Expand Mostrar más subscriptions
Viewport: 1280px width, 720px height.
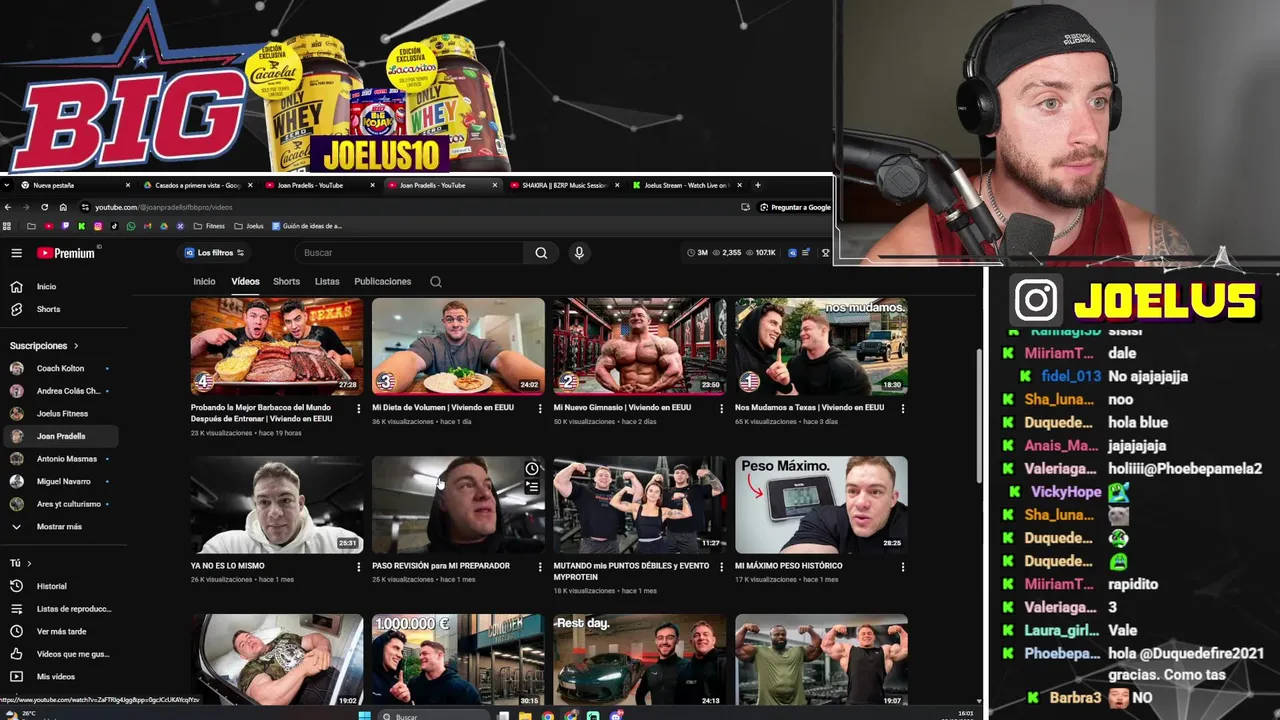tap(59, 527)
